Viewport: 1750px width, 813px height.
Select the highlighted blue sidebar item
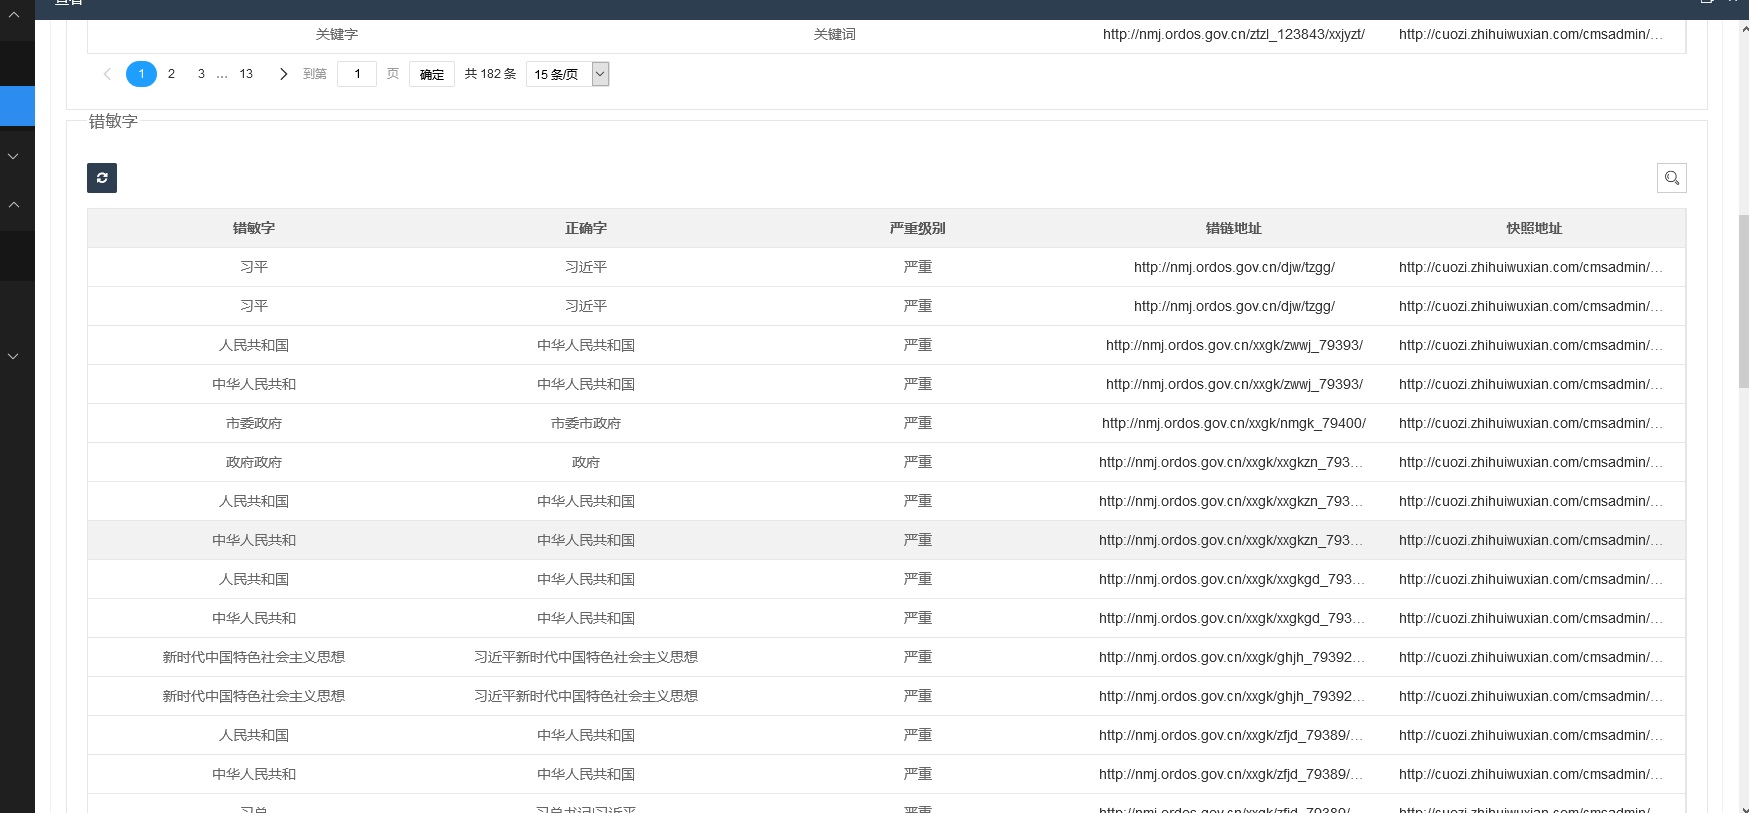17,106
